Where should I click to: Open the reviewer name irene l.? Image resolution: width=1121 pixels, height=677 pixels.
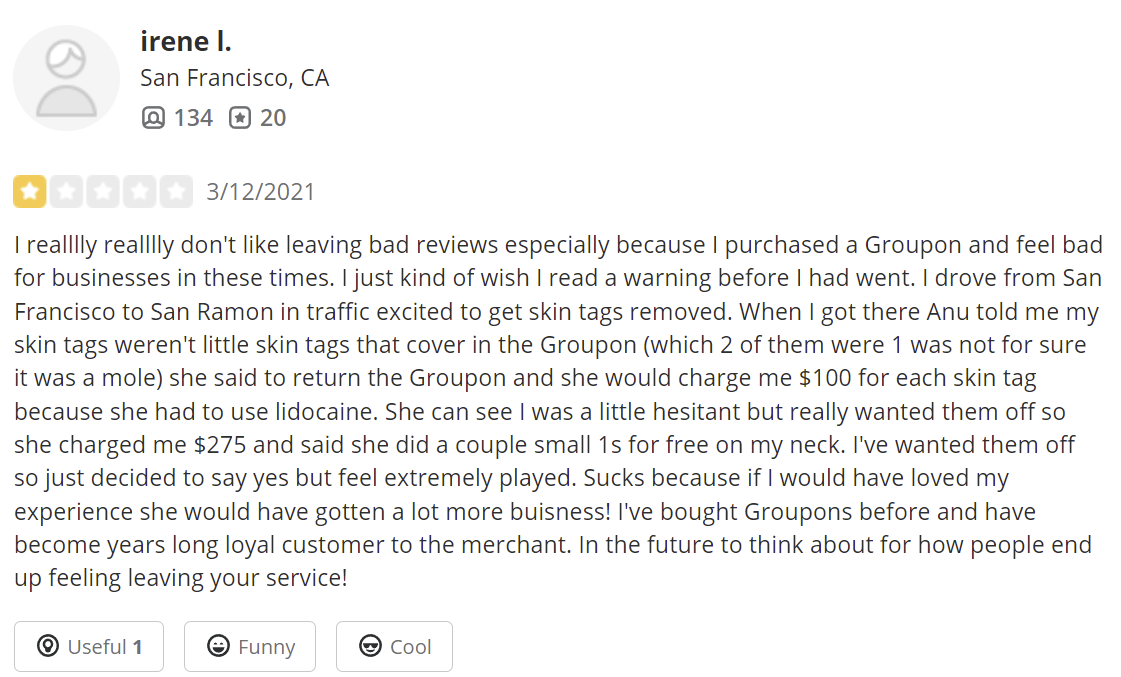pos(186,41)
